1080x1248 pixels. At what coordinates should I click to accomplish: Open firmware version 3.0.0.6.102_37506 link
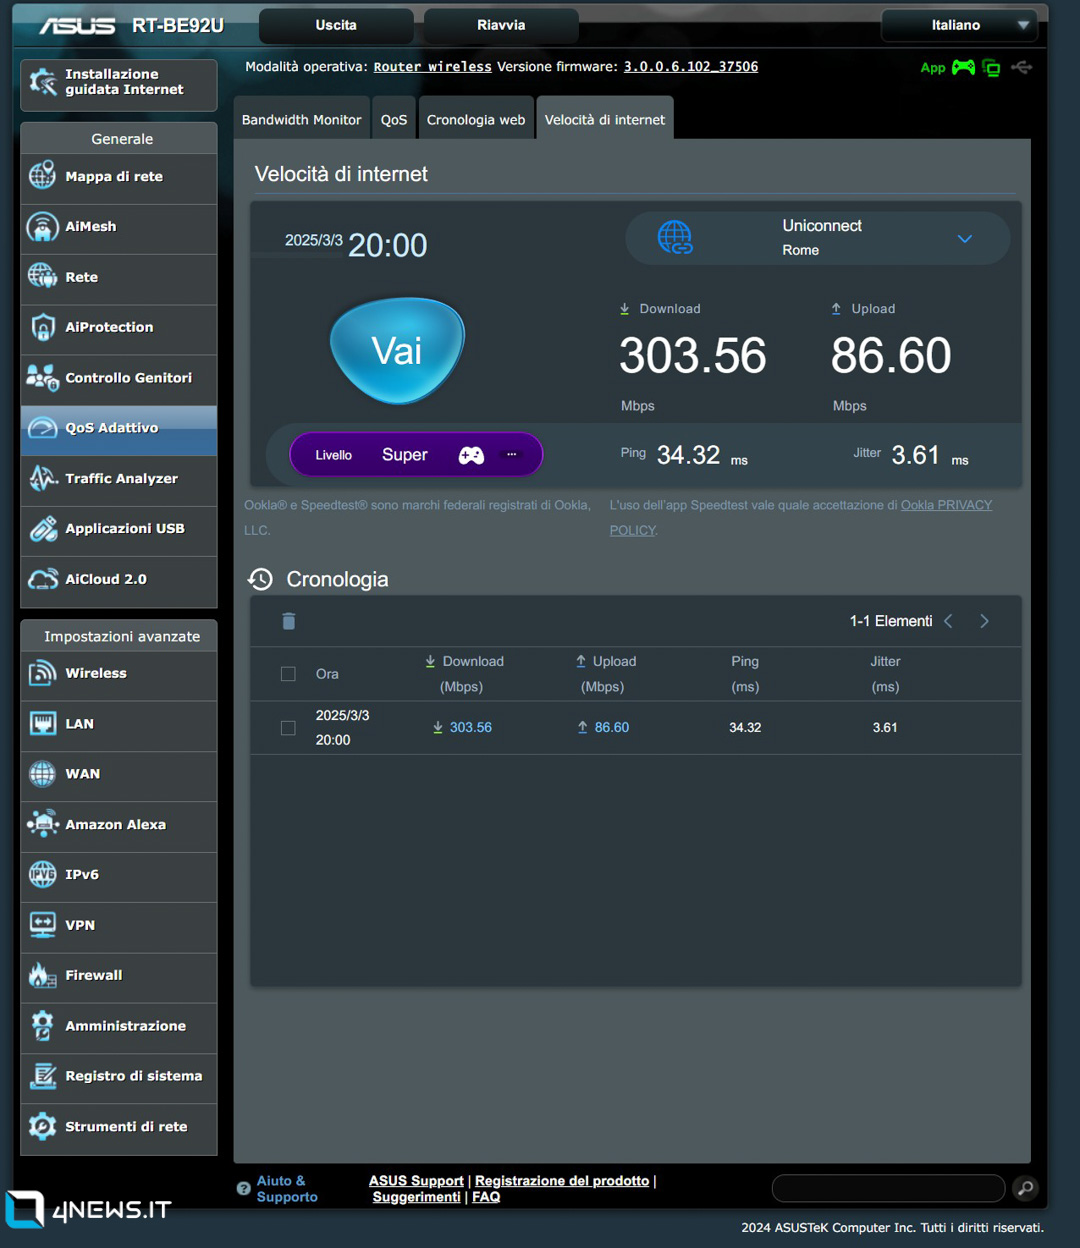pyautogui.click(x=691, y=67)
